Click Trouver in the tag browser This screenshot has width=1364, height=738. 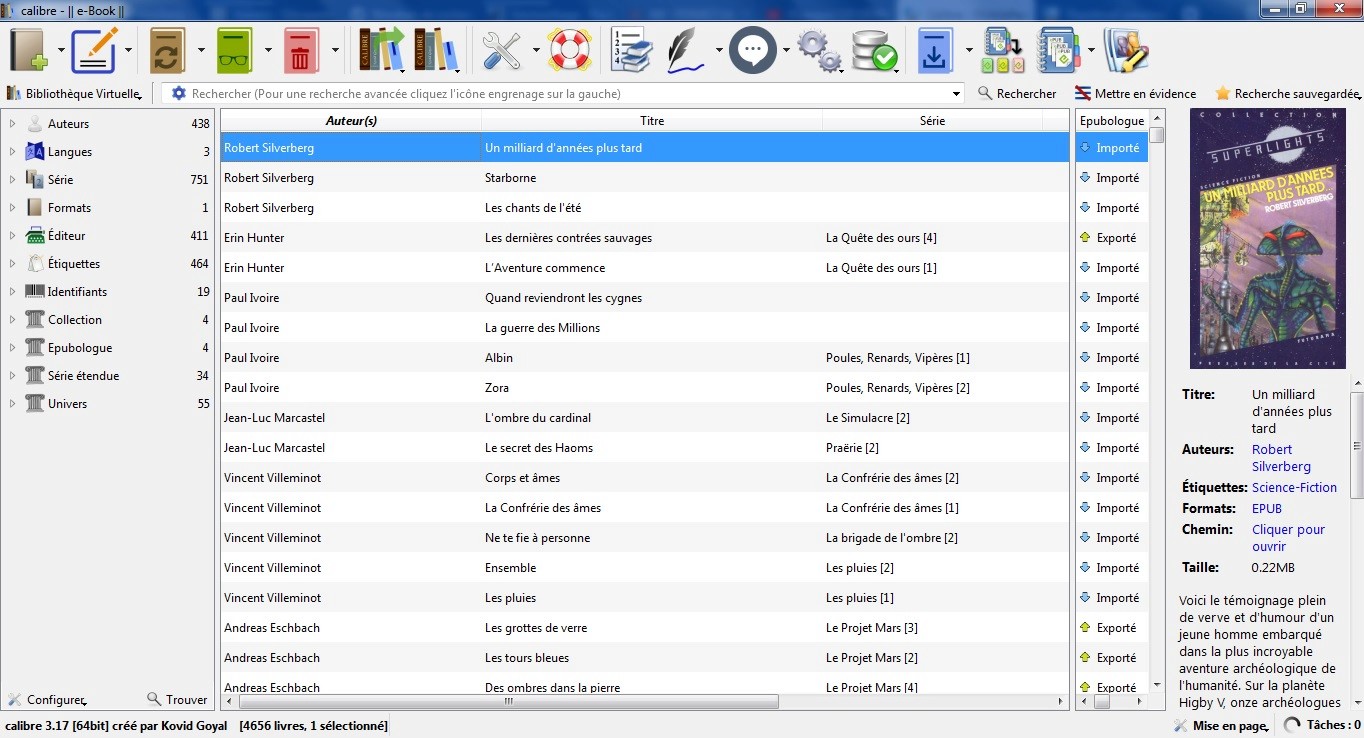click(x=177, y=700)
